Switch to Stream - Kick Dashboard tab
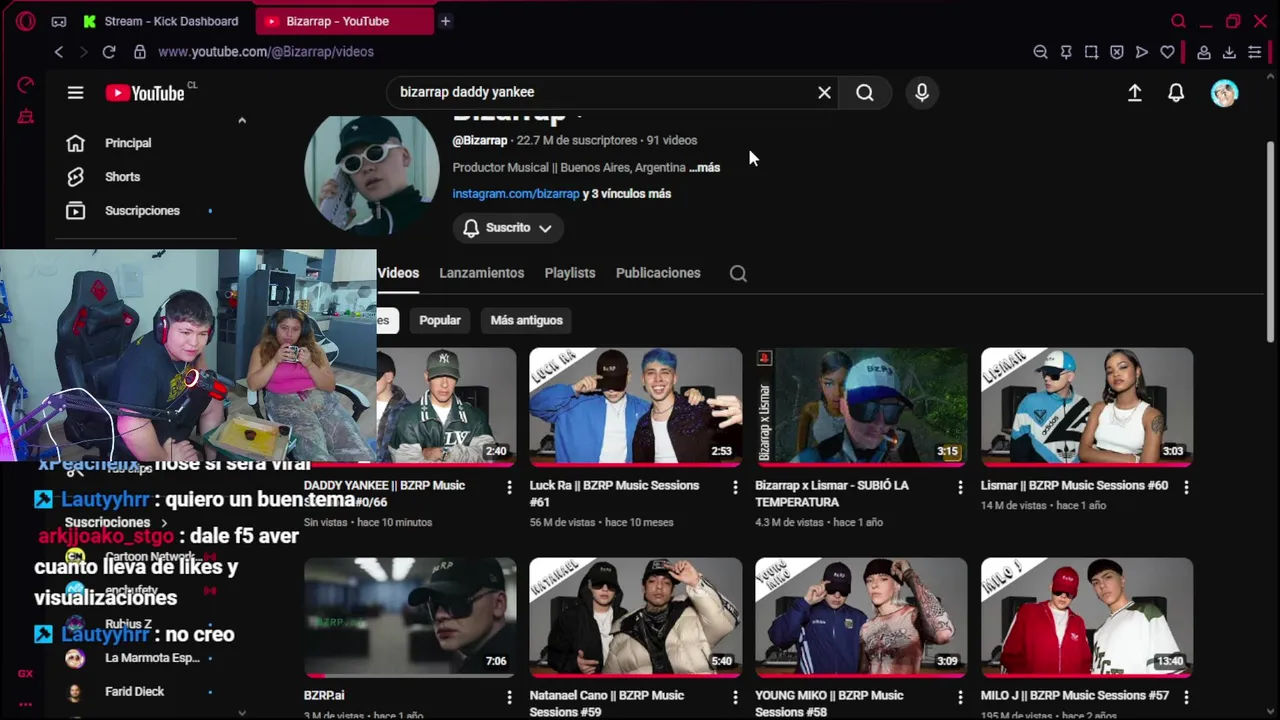The image size is (1280, 720). (x=161, y=21)
